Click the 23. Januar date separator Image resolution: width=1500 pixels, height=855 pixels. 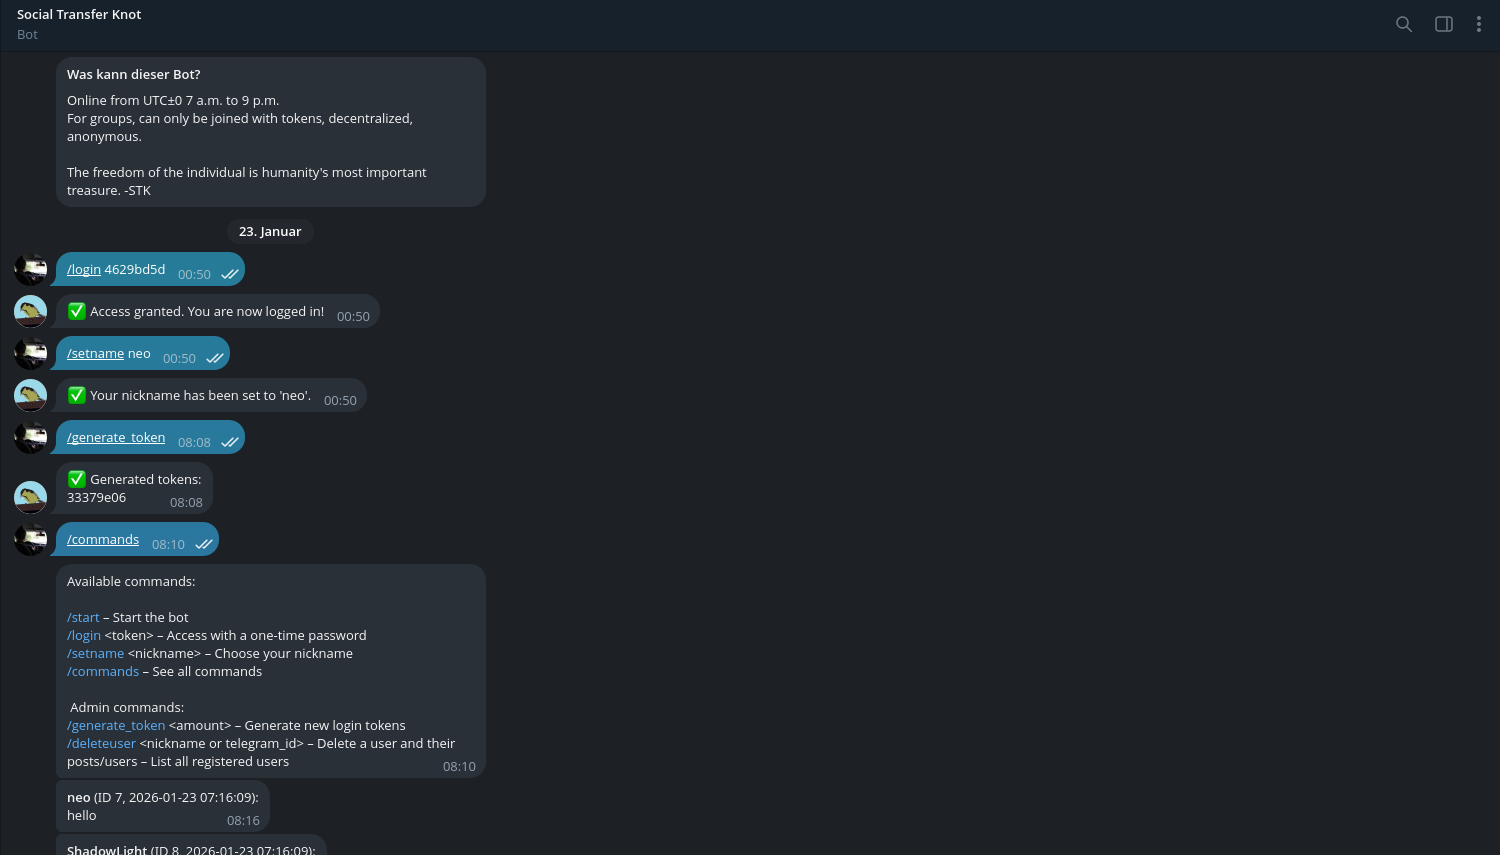click(x=270, y=231)
